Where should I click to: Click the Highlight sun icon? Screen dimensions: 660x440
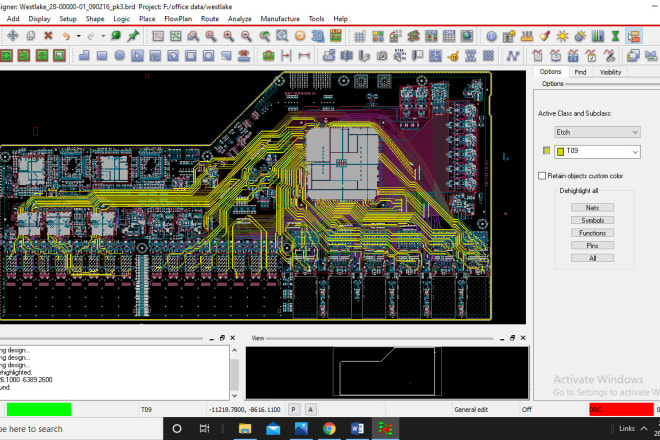(x=562, y=36)
